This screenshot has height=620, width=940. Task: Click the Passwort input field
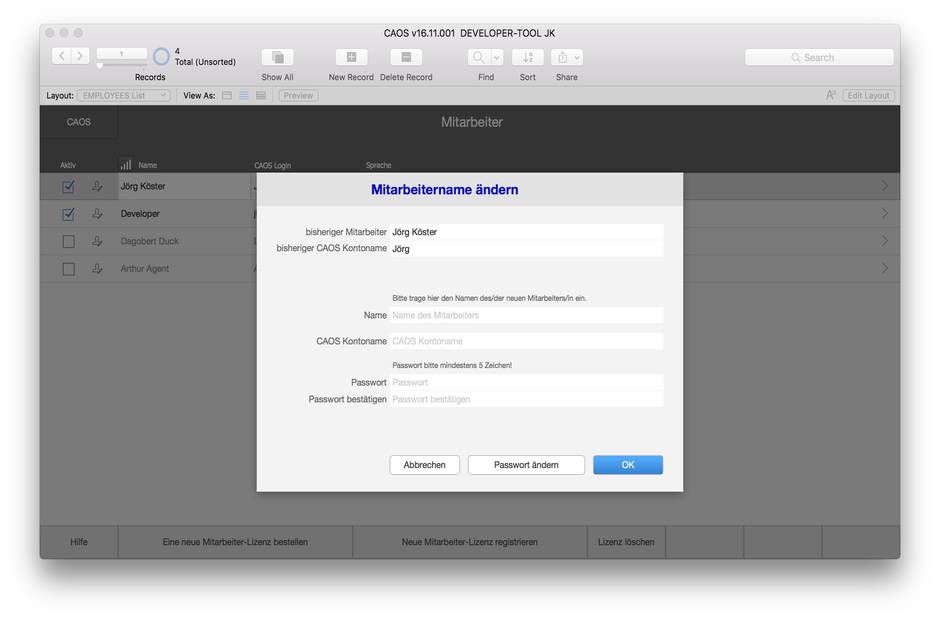(526, 383)
